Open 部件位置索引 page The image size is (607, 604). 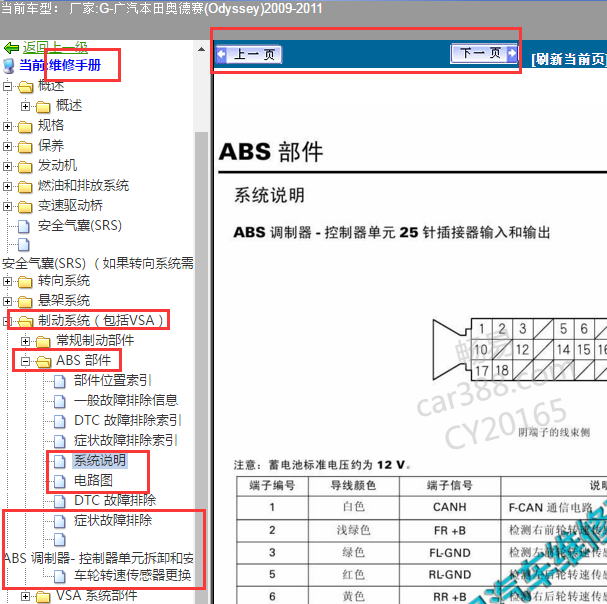113,380
